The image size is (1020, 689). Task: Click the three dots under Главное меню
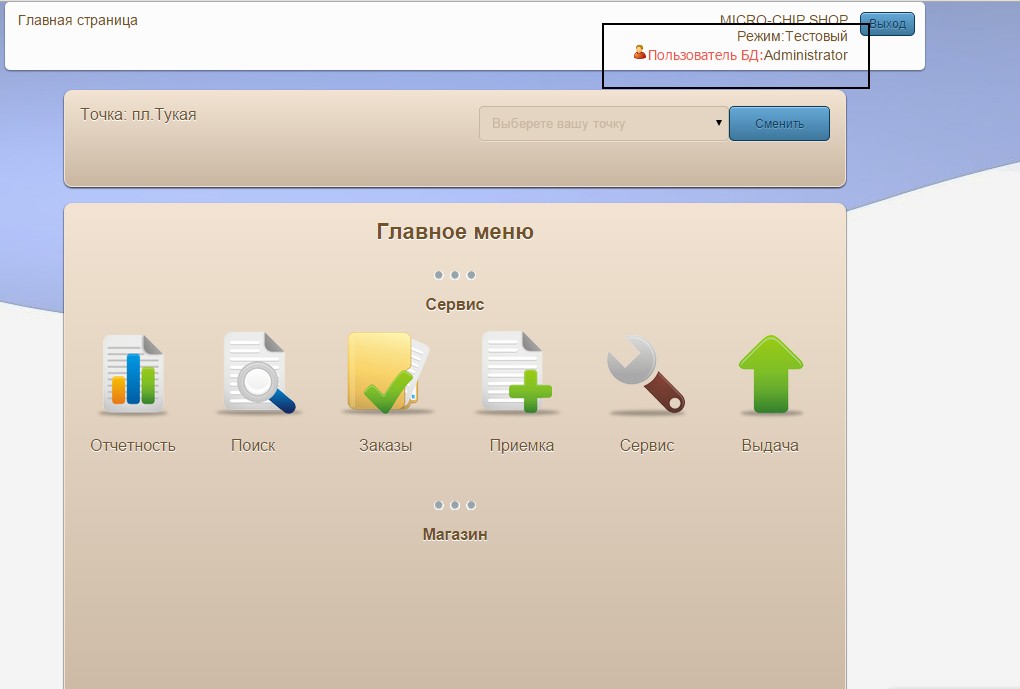[x=455, y=275]
